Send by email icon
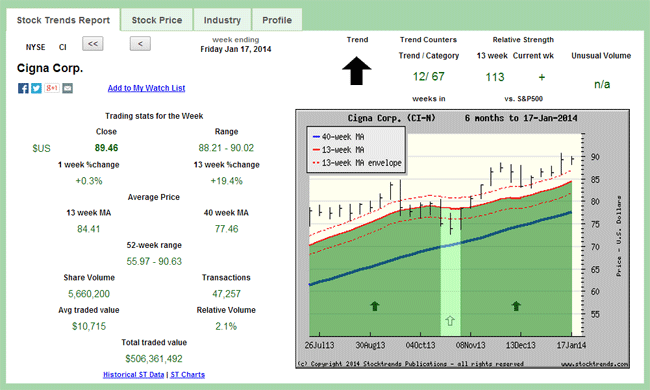The image size is (650, 390). coord(68,88)
